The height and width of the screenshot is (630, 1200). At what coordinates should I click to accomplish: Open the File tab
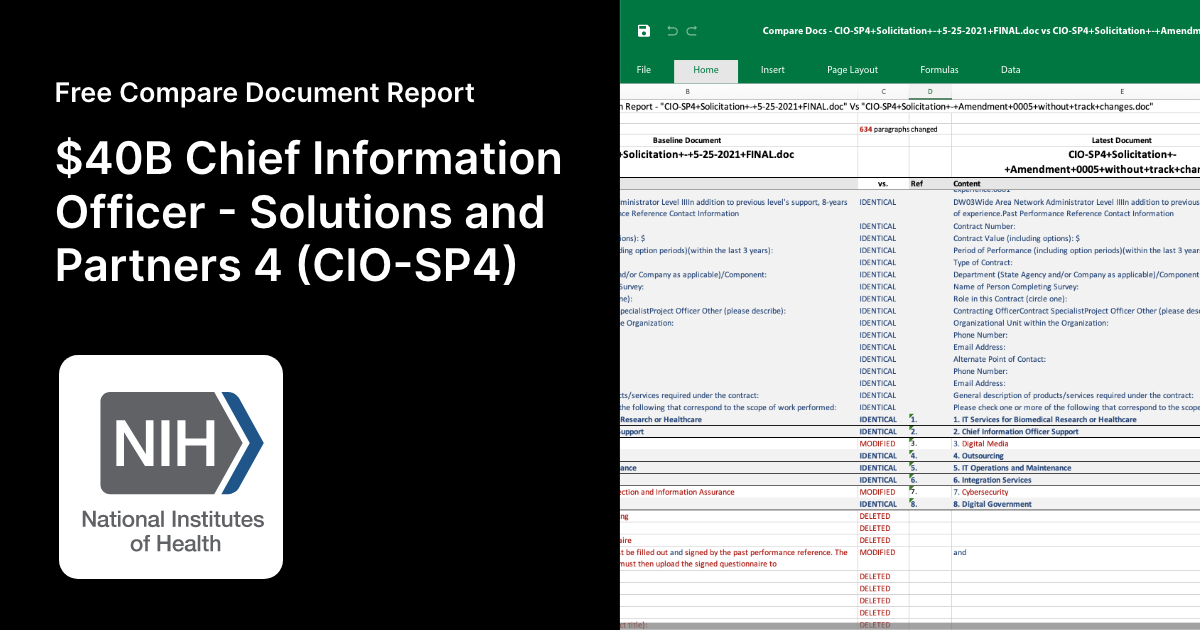(643, 70)
